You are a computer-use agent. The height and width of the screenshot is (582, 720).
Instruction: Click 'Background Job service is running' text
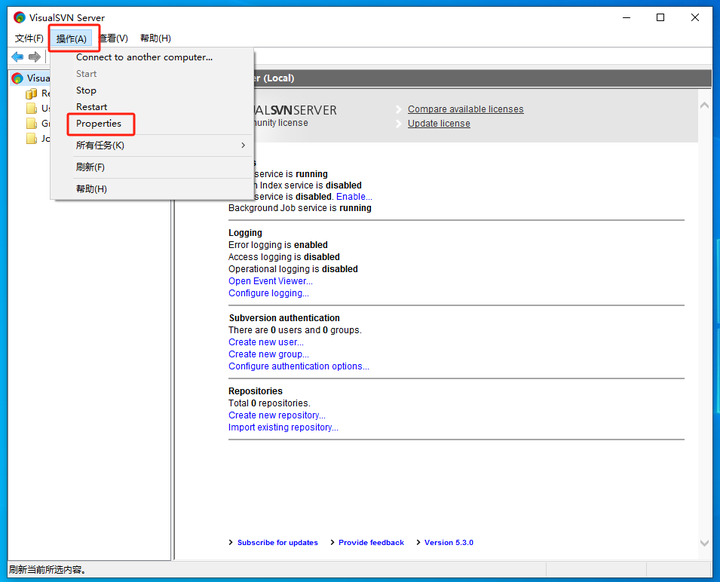[x=300, y=208]
